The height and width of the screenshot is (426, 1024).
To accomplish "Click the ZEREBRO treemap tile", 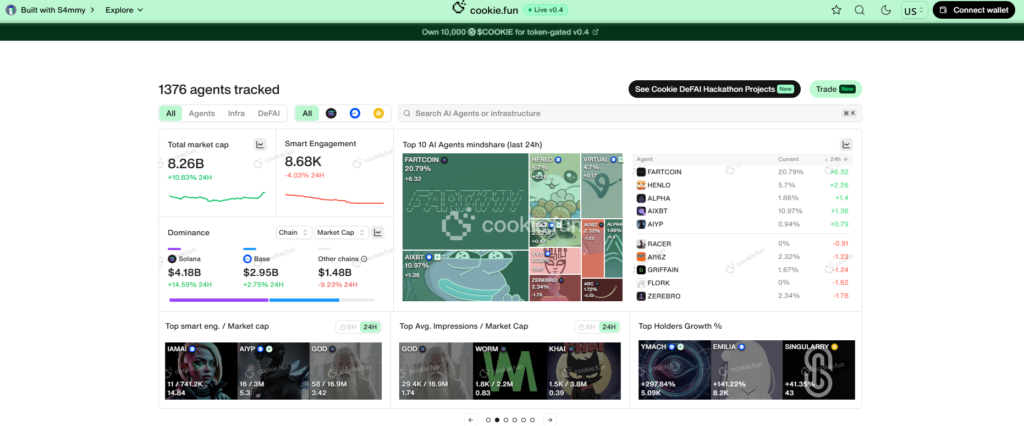I will 554,289.
